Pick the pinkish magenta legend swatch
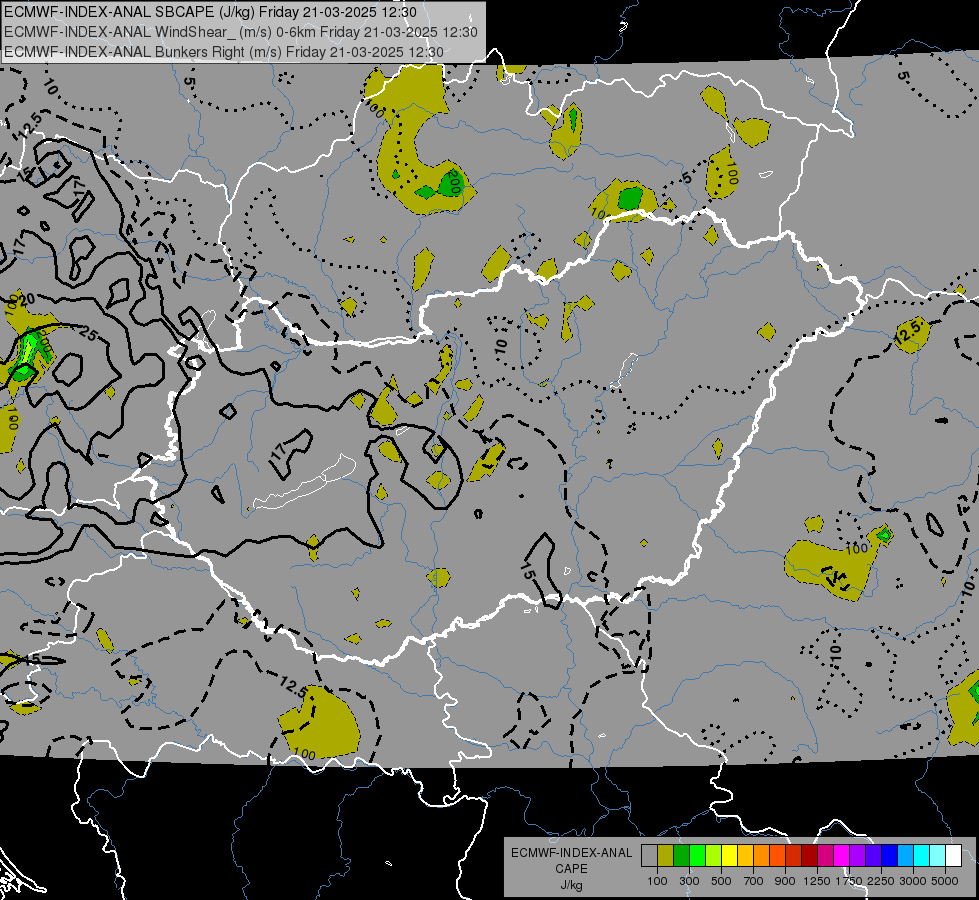 826,856
